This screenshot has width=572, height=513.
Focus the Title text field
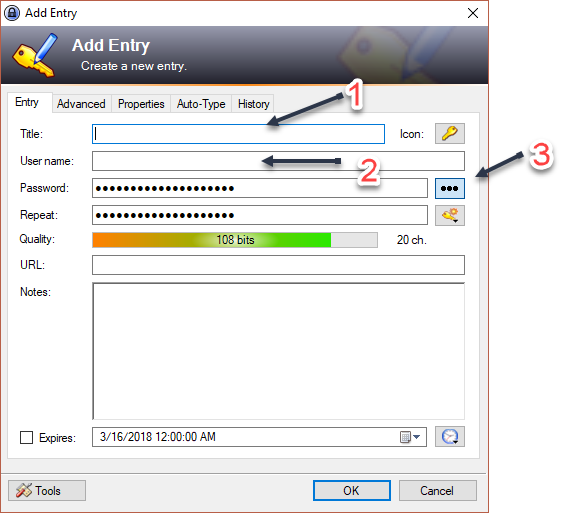(x=238, y=134)
